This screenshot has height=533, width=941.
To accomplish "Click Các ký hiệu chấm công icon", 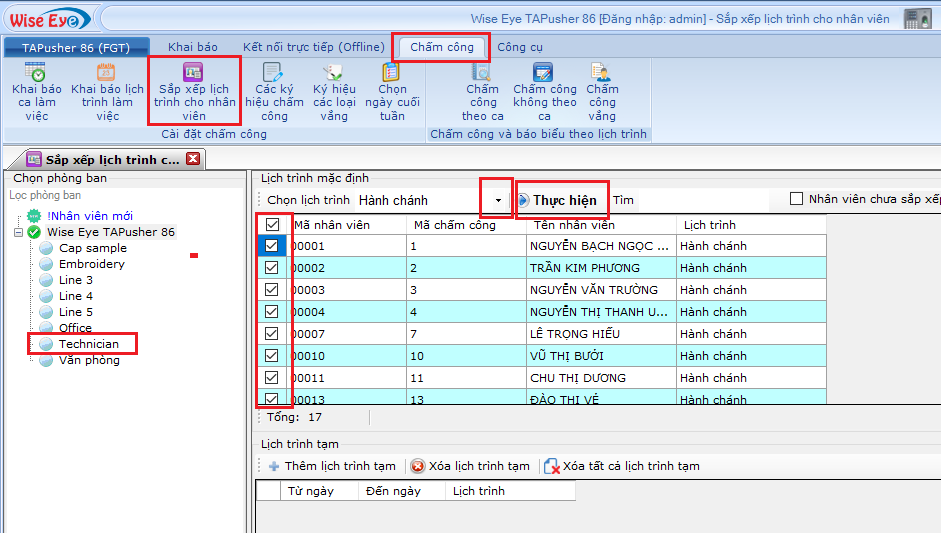I will coord(274,73).
